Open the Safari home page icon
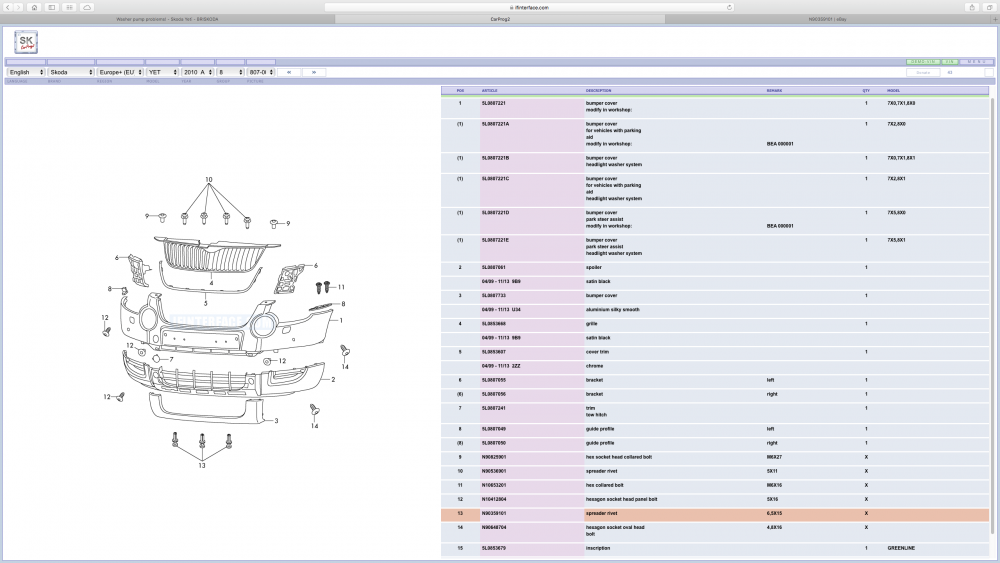Image resolution: width=1000 pixels, height=563 pixels. pyautogui.click(x=34, y=7)
